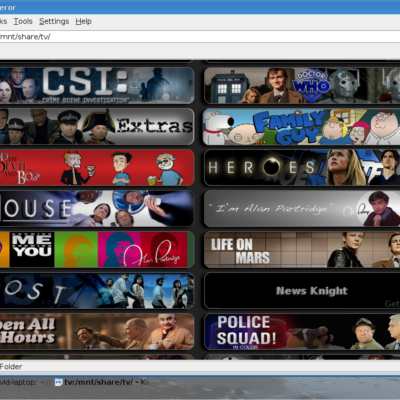Select the House banner
This screenshot has height=400, width=400.
tap(97, 209)
